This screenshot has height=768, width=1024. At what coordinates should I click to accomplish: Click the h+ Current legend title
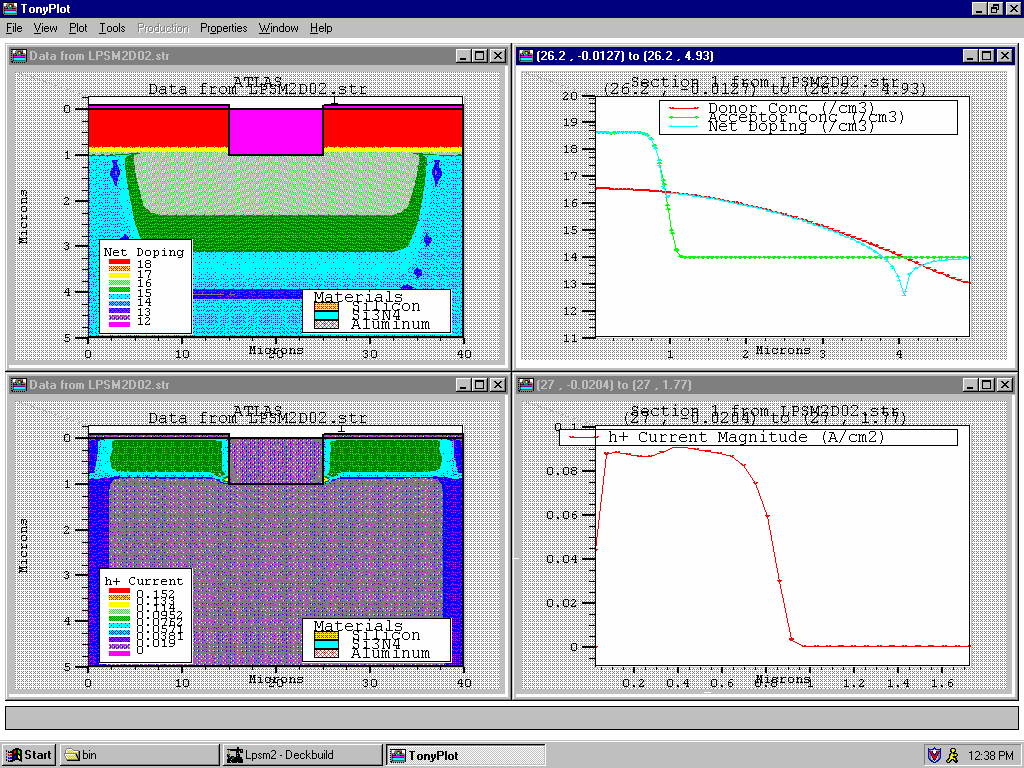tap(144, 581)
